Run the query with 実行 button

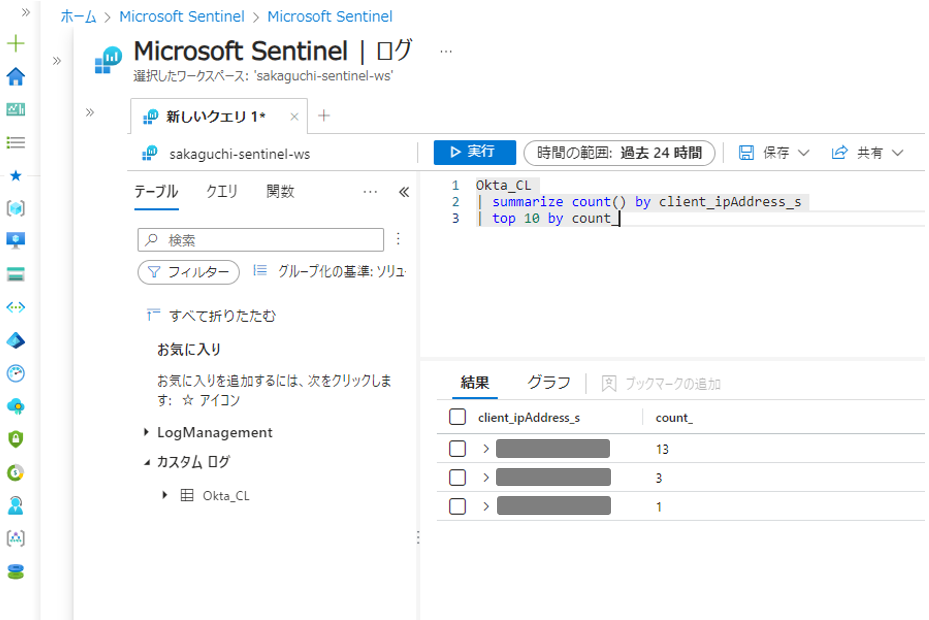pyautogui.click(x=475, y=152)
